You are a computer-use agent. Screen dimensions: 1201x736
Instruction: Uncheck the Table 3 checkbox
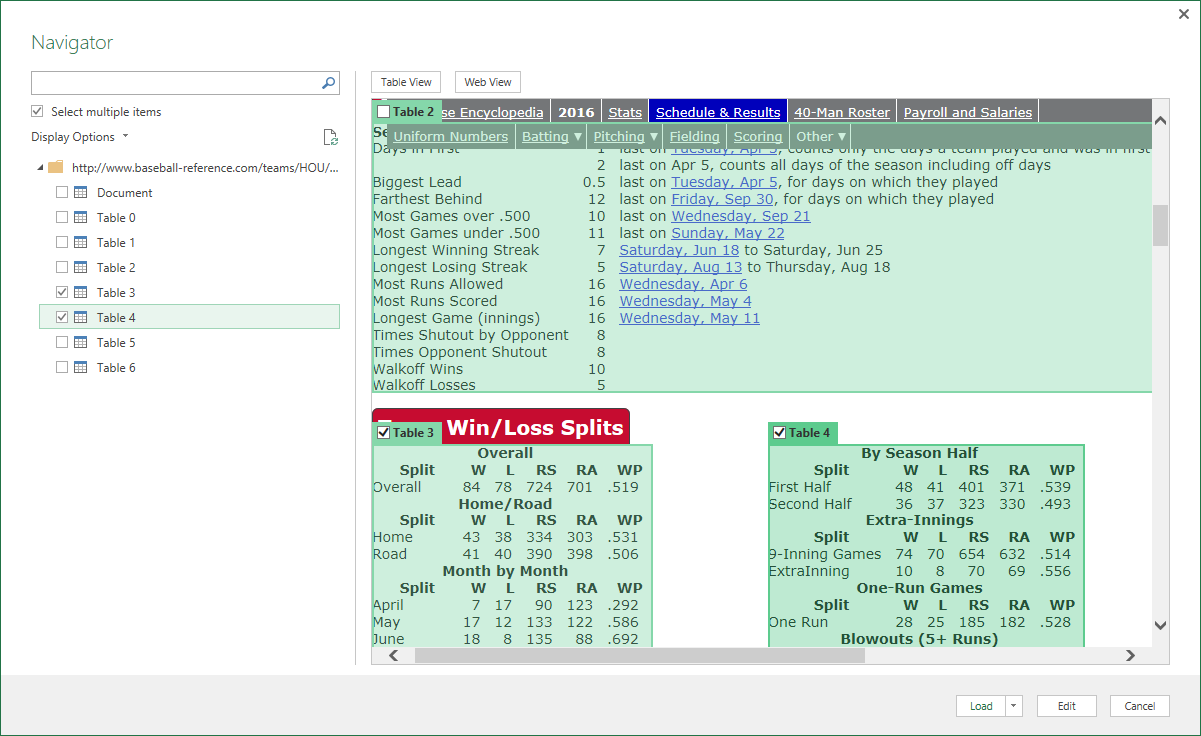coord(62,292)
